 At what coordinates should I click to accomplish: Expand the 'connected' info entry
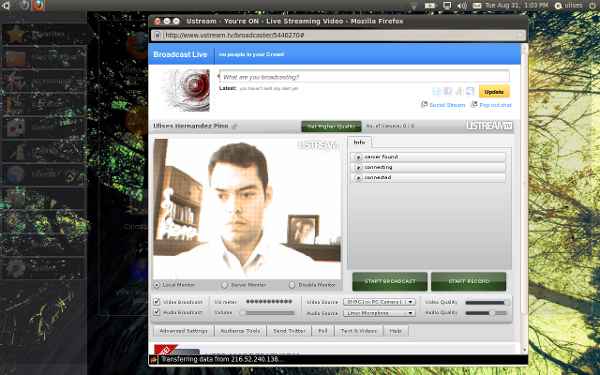(x=428, y=178)
